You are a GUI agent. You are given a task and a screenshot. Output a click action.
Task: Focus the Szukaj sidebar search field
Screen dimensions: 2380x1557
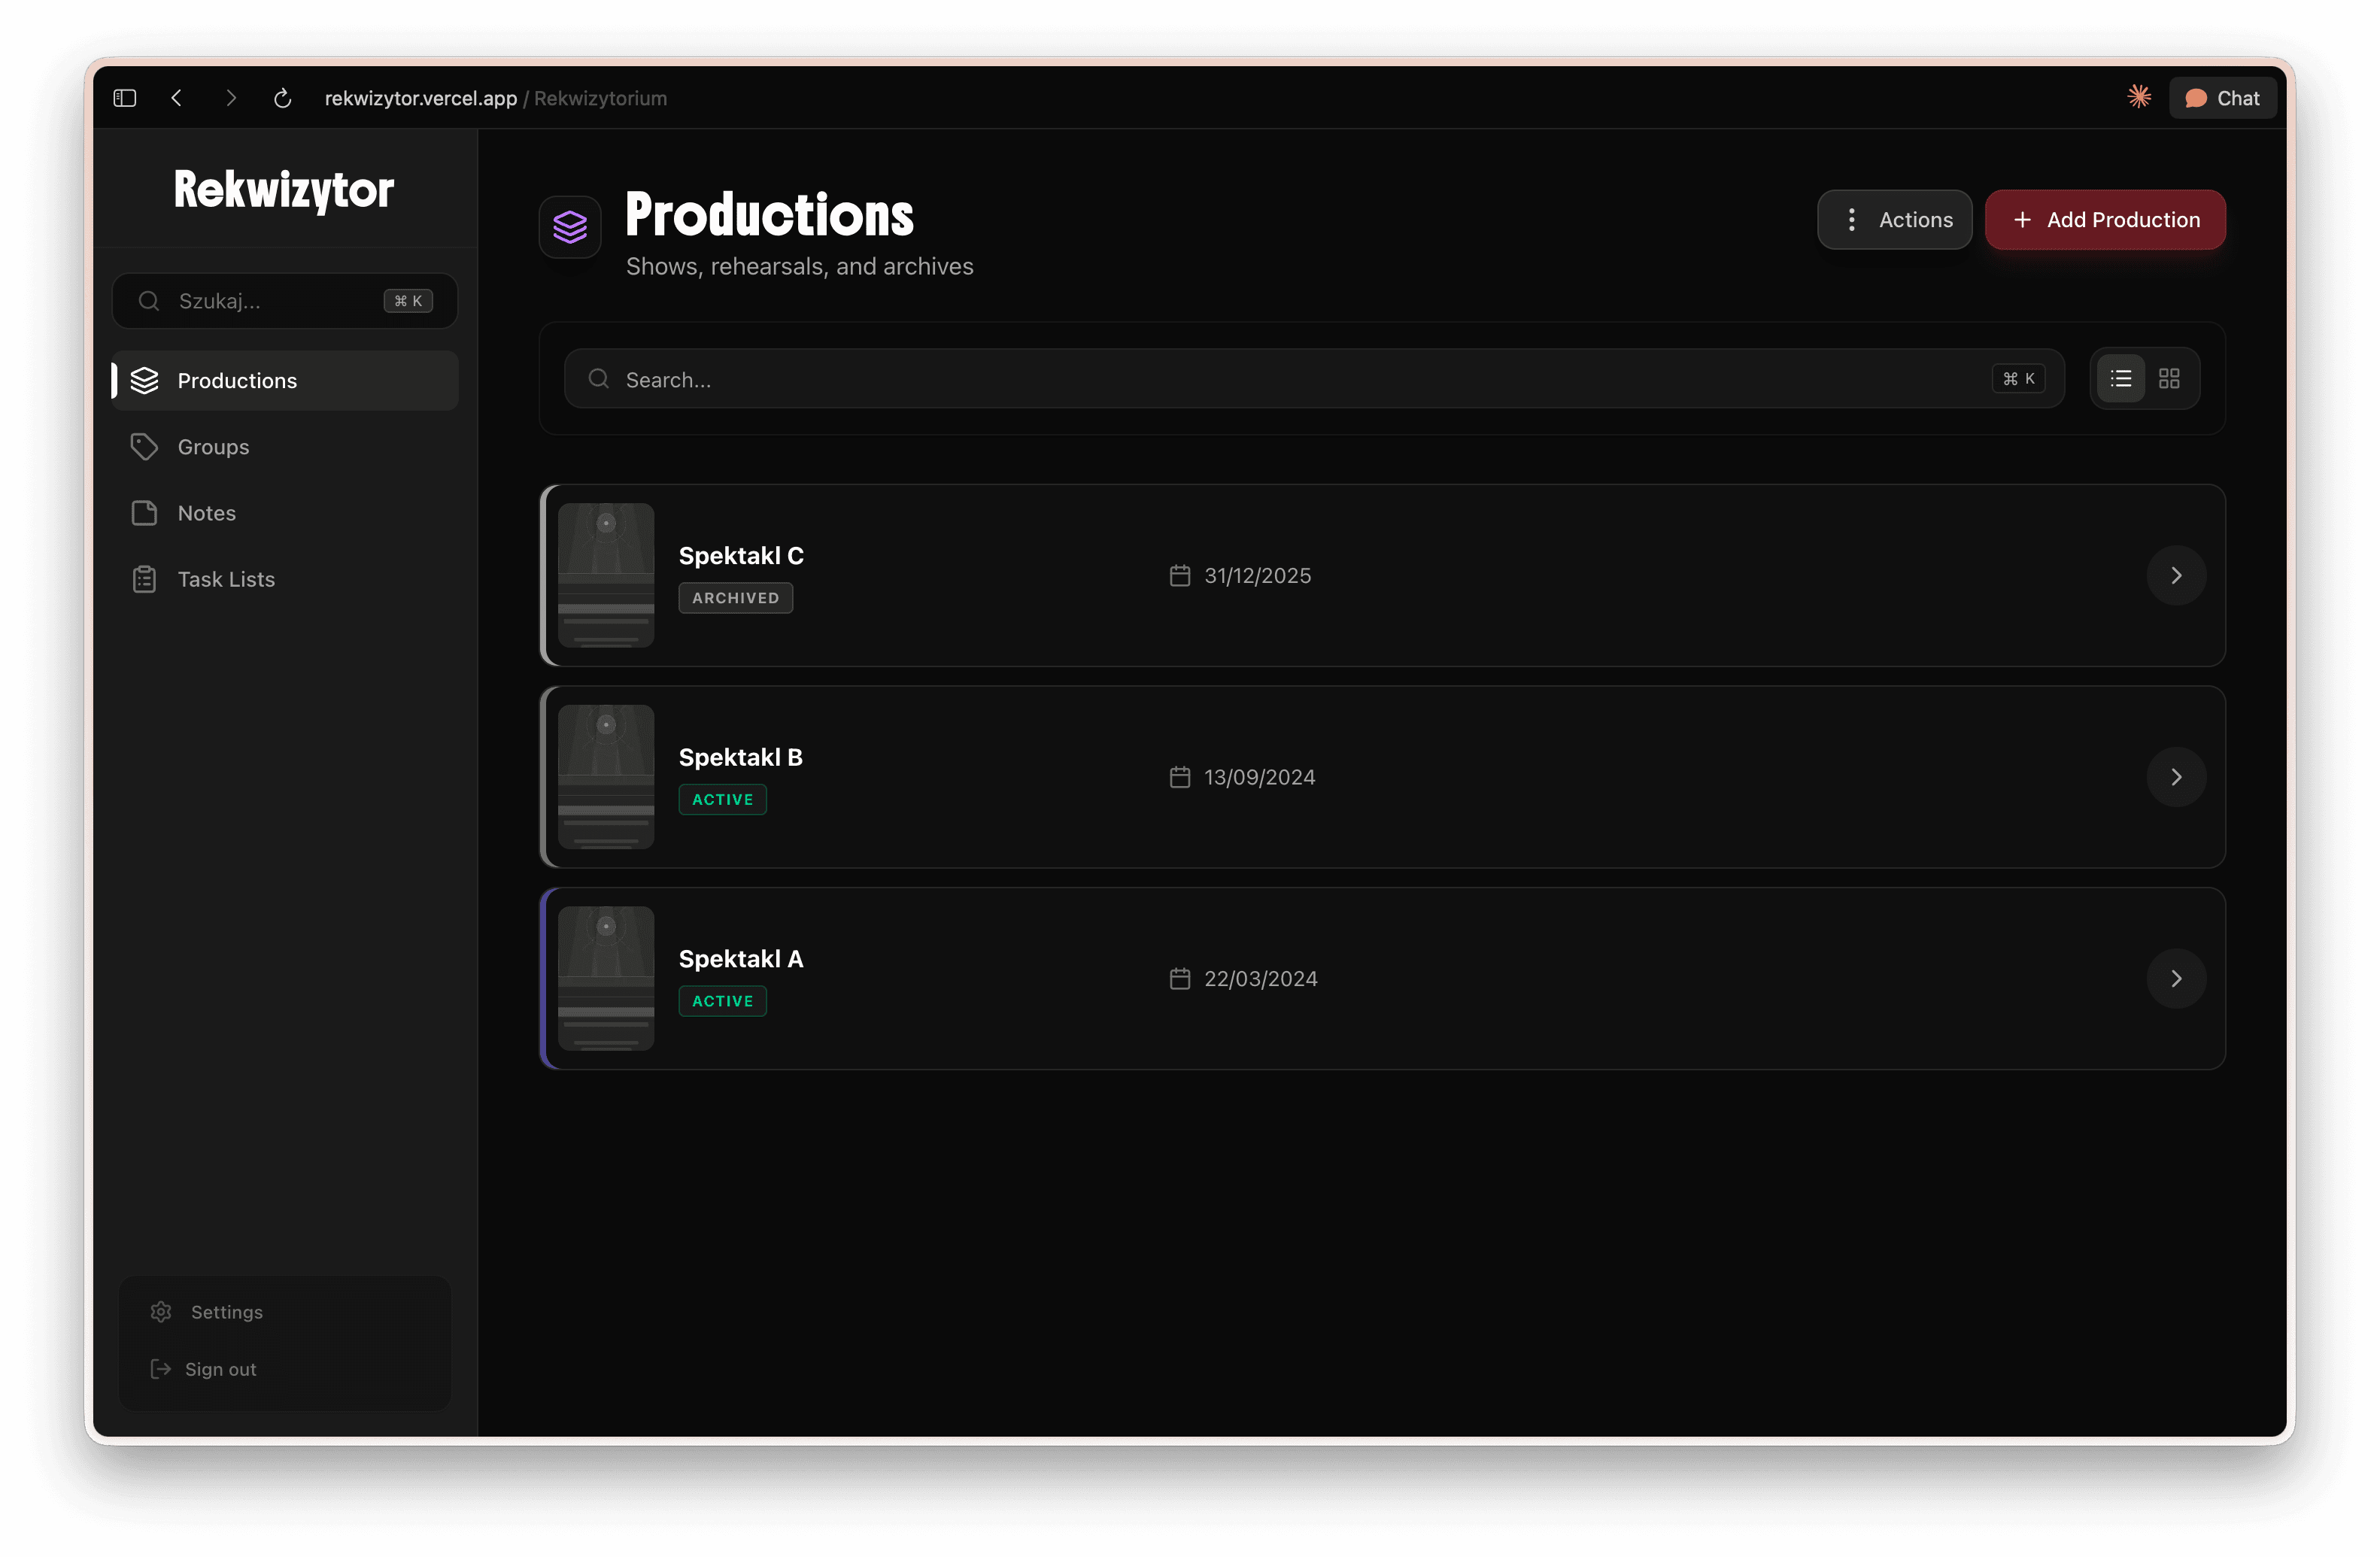(x=285, y=301)
